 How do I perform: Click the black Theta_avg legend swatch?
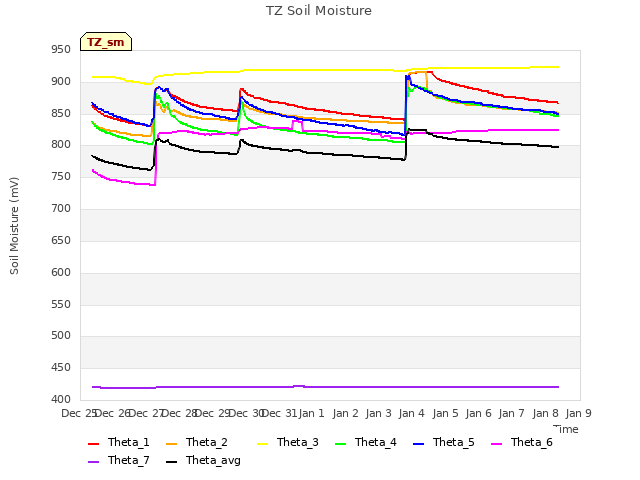tap(171, 462)
